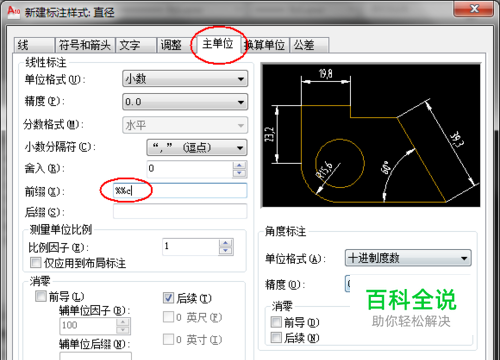
Task: Toggle the 0 英寸(I) checkbox
Action: tap(168, 339)
